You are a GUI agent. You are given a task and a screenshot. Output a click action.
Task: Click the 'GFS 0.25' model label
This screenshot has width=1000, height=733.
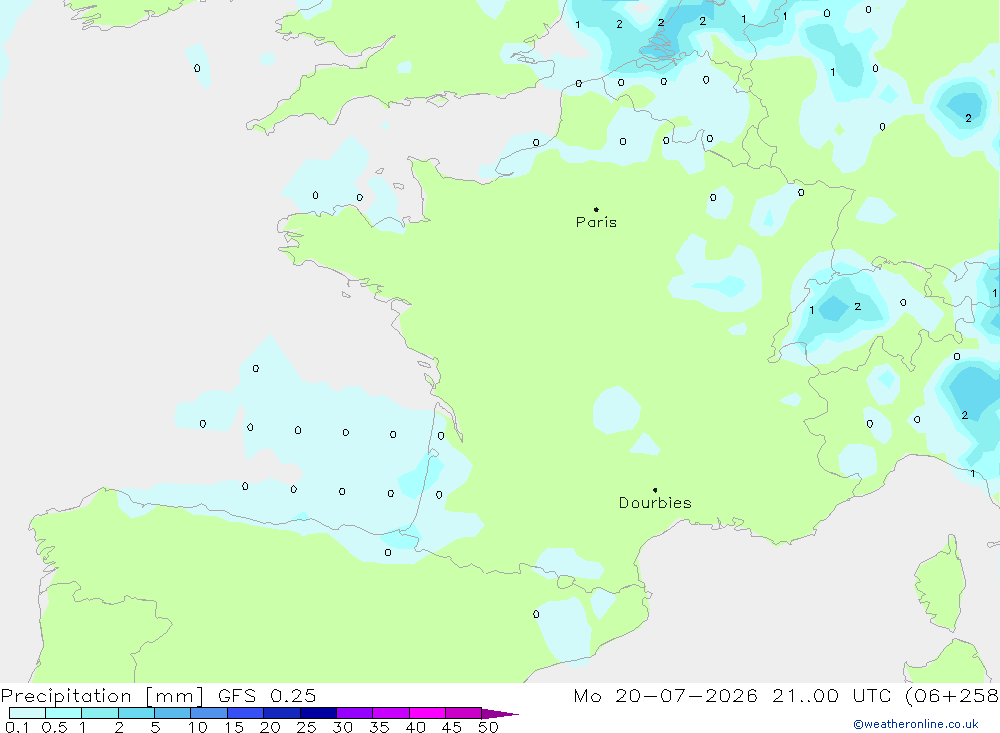coord(267,695)
